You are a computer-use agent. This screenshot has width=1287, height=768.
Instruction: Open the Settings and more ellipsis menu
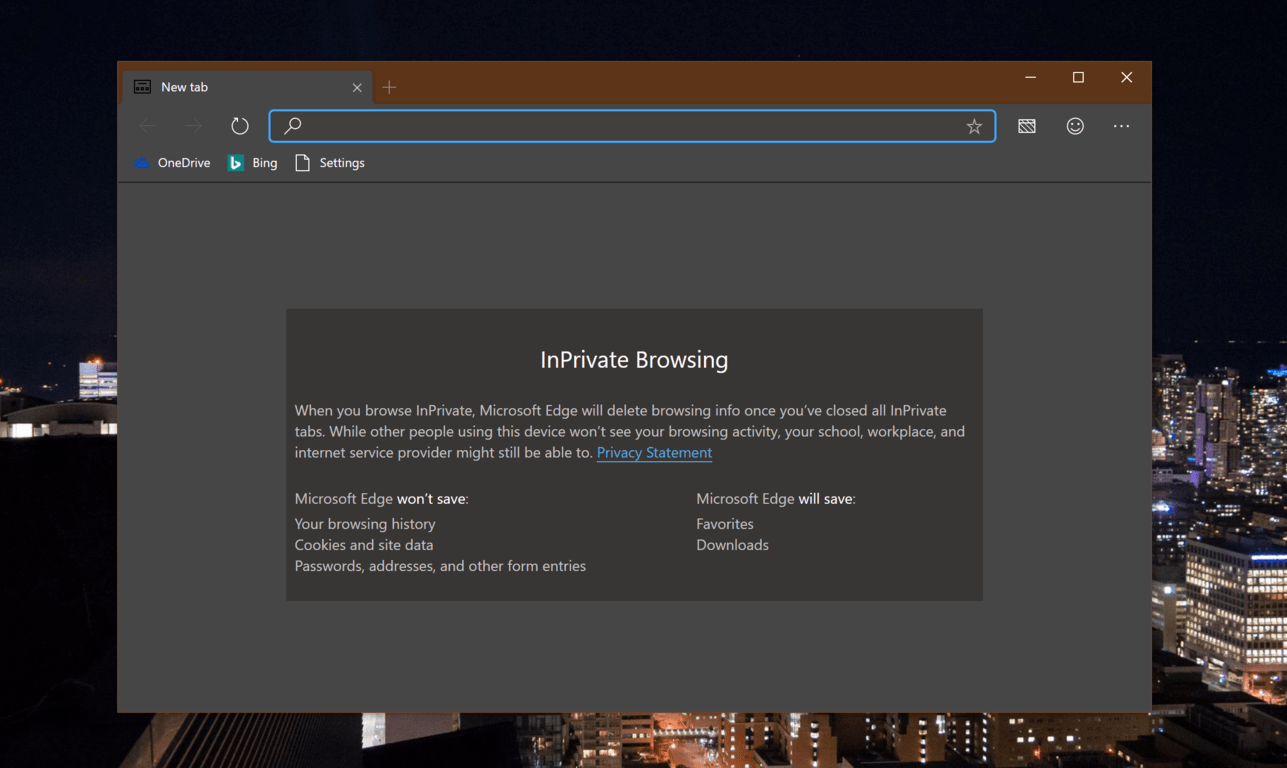pyautogui.click(x=1121, y=126)
